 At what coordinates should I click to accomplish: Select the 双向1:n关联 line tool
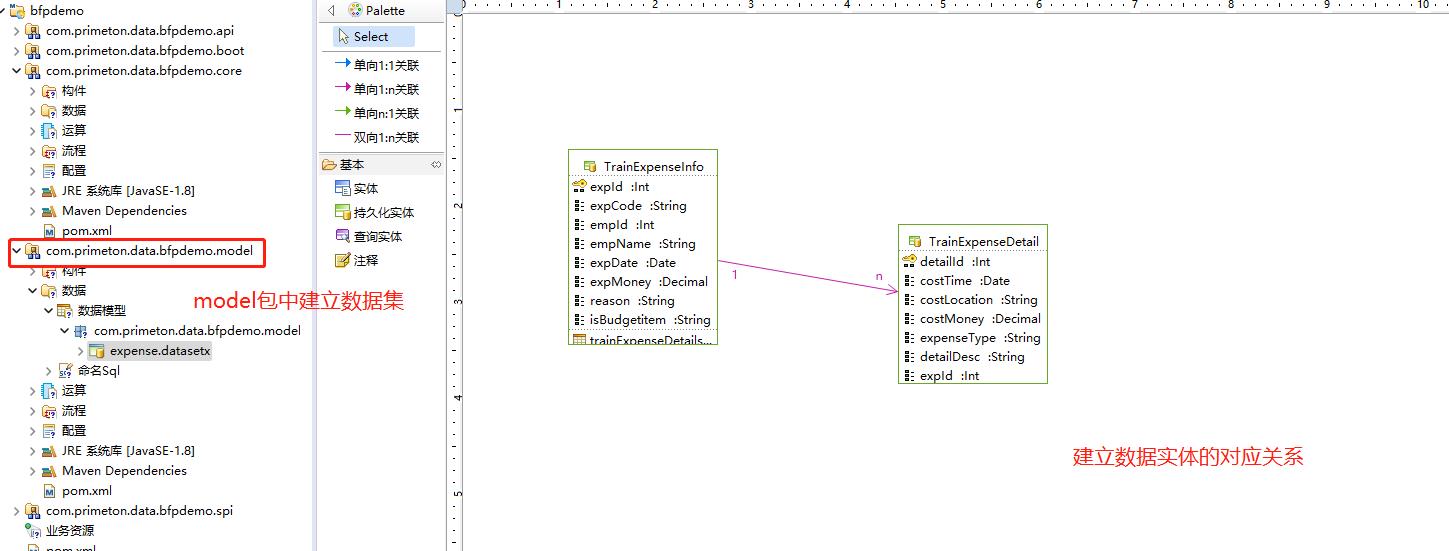pyautogui.click(x=378, y=137)
